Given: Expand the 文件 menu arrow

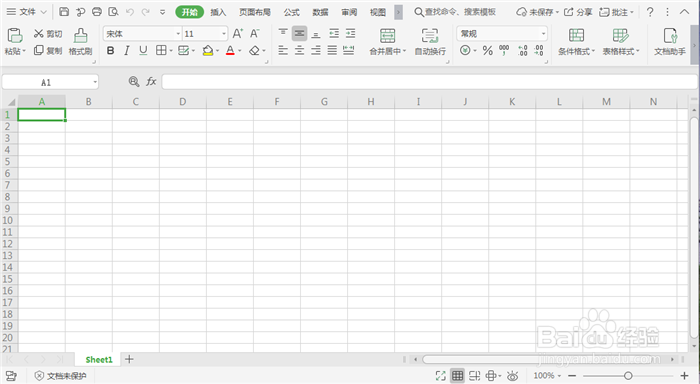Looking at the screenshot, I should point(43,12).
